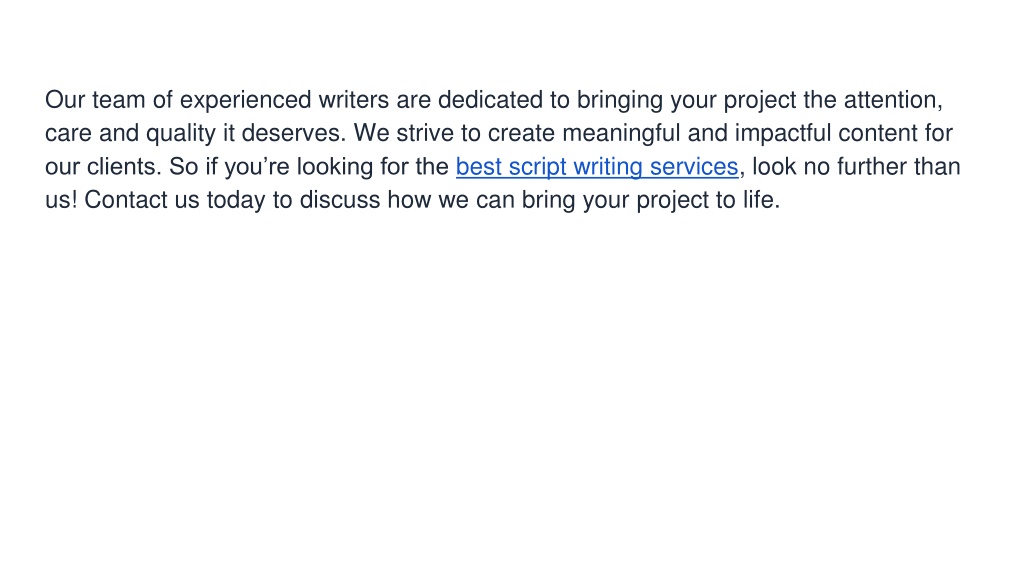This screenshot has height=576, width=1024.
Task: Click the word "meaningful" in the text
Action: click(622, 134)
